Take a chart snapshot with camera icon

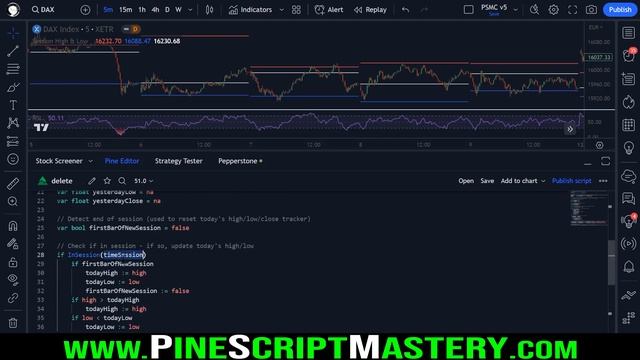click(591, 9)
